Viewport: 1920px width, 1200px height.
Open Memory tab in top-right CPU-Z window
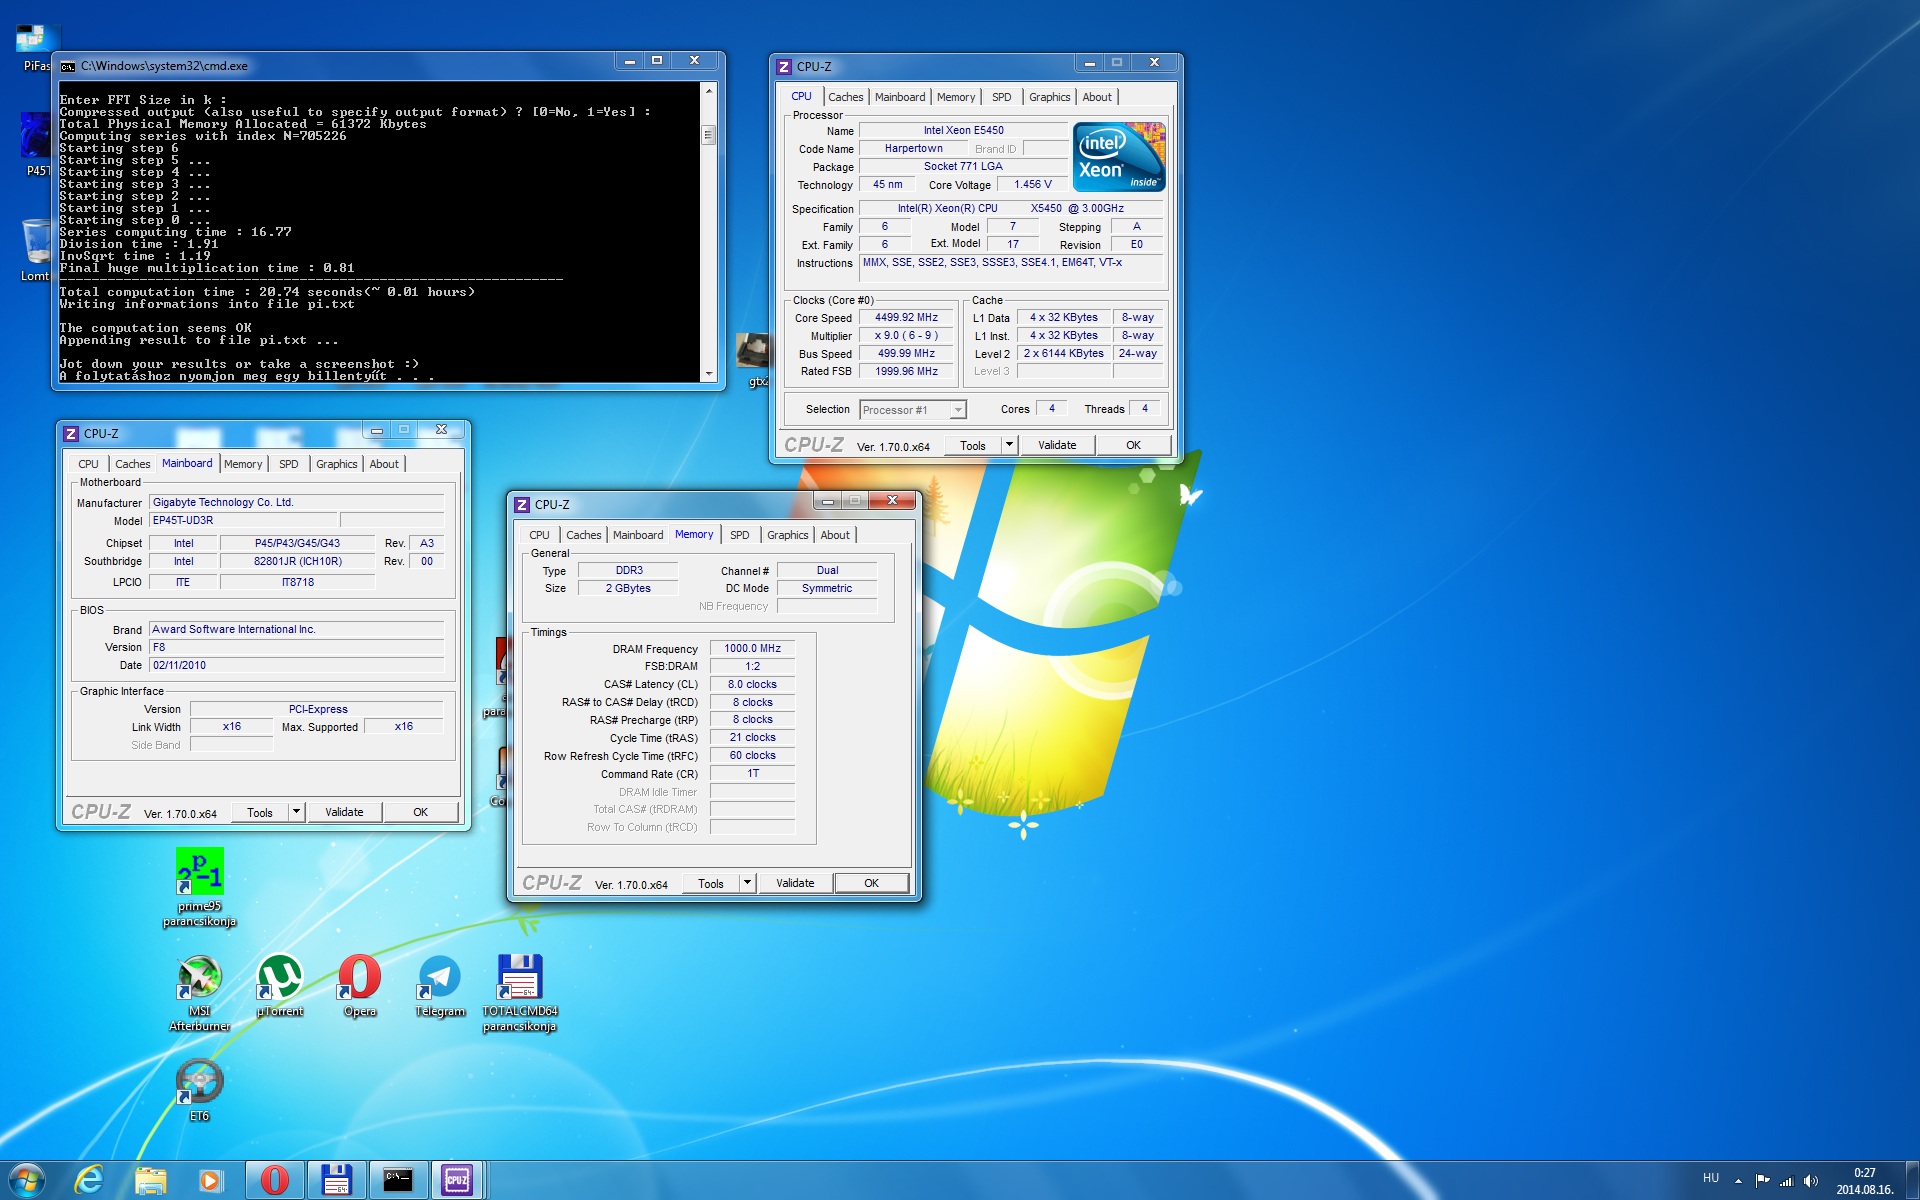[x=956, y=97]
